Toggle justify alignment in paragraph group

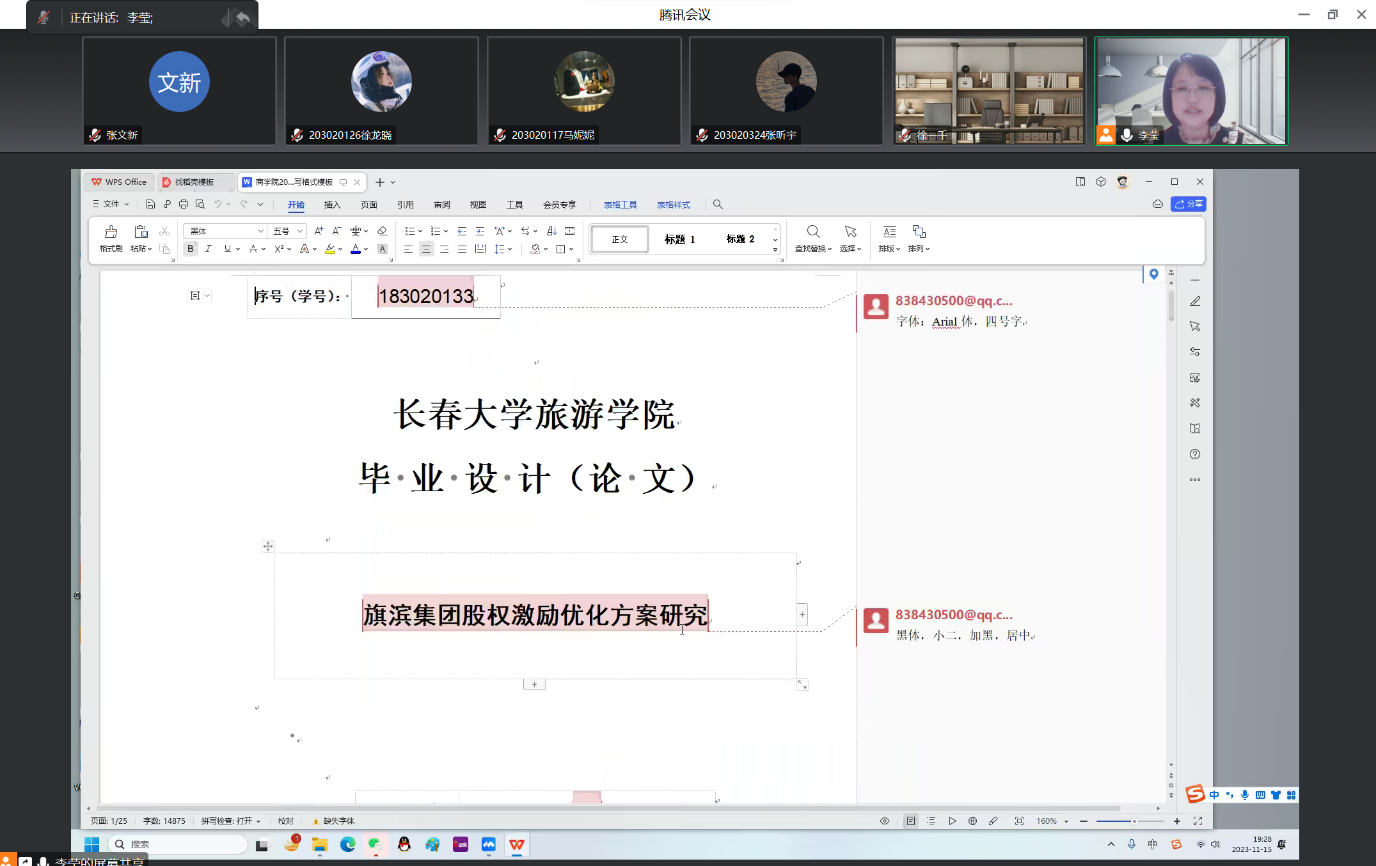(462, 248)
